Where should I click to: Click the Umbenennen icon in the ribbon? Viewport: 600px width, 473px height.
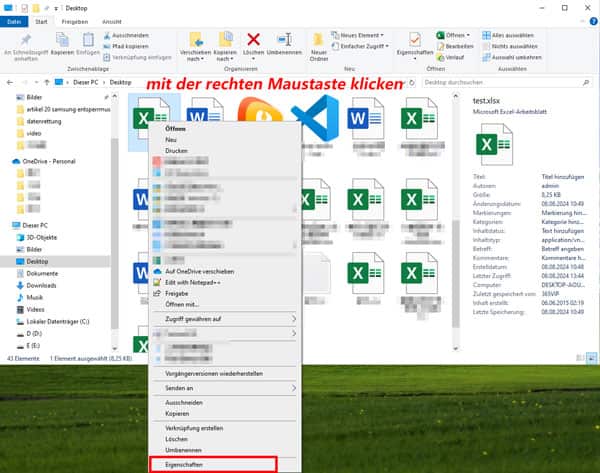(x=289, y=41)
